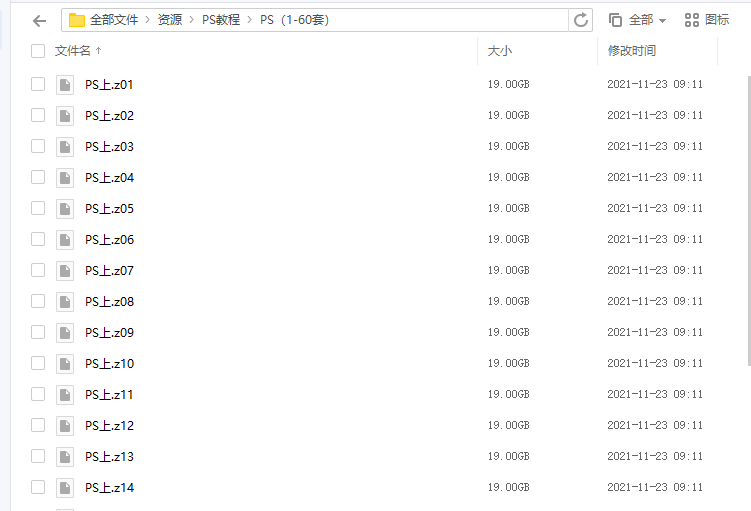Switch to icon view via 图标
751x511 pixels.
[707, 20]
